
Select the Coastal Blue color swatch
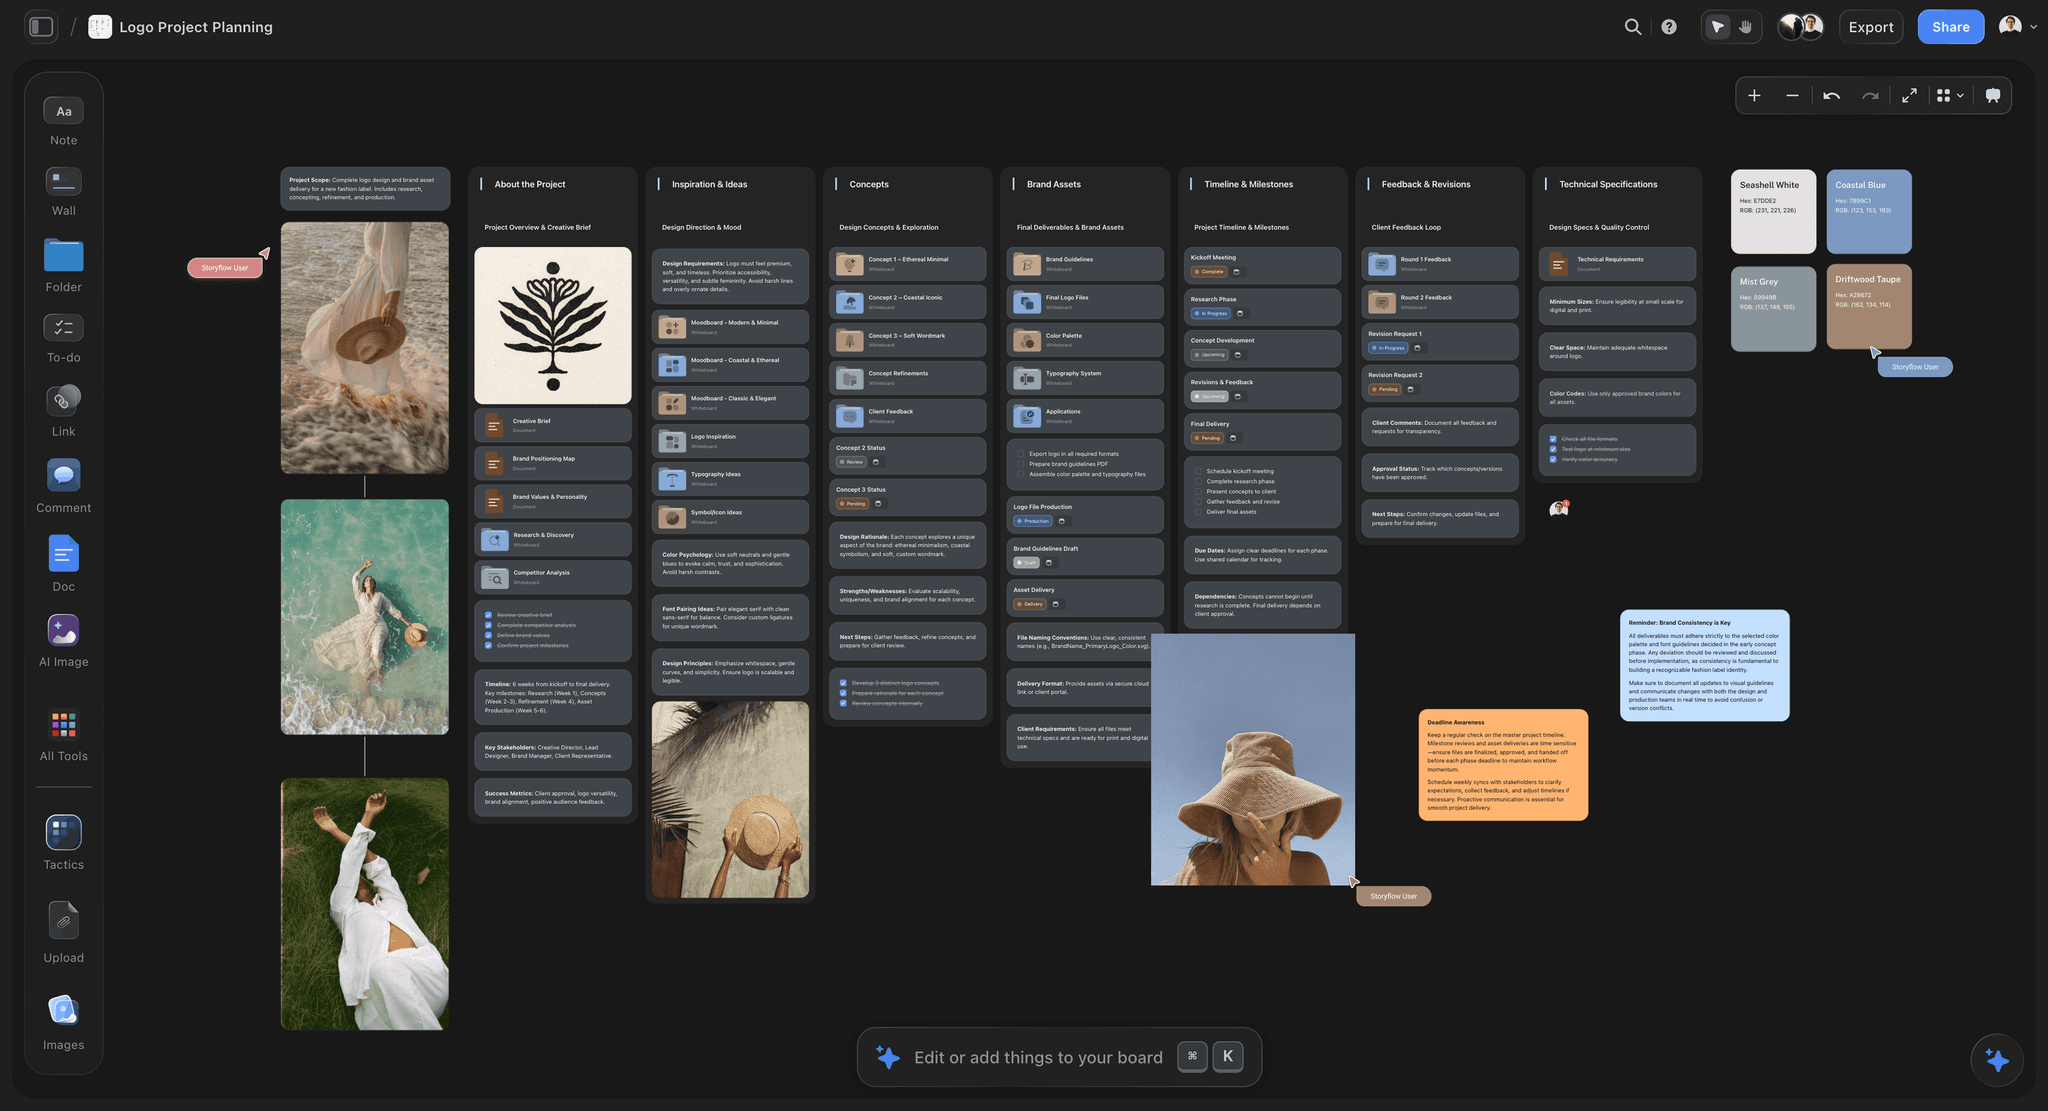point(1868,211)
